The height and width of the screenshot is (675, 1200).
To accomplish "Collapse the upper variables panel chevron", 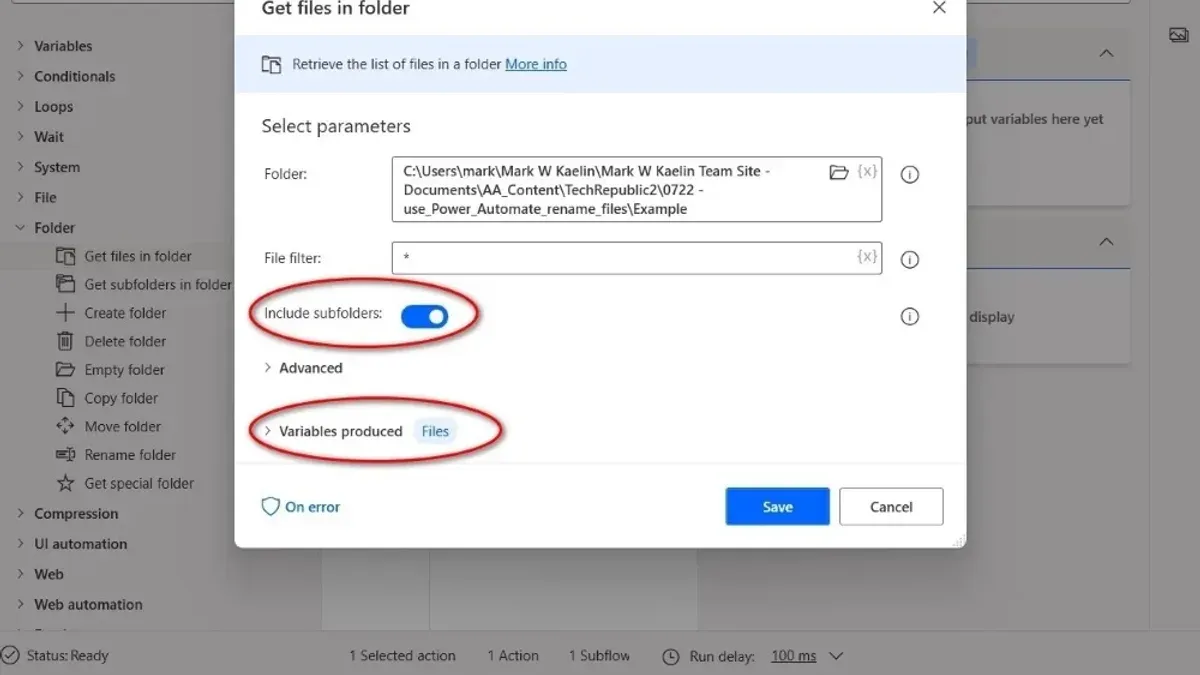I will 1106,53.
